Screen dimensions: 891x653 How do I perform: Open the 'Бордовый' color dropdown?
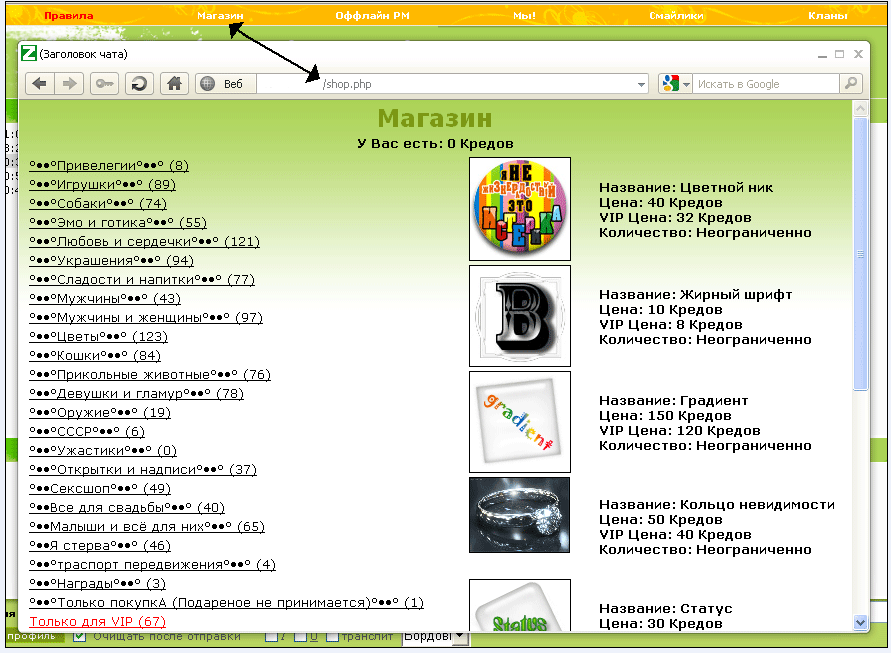(459, 637)
